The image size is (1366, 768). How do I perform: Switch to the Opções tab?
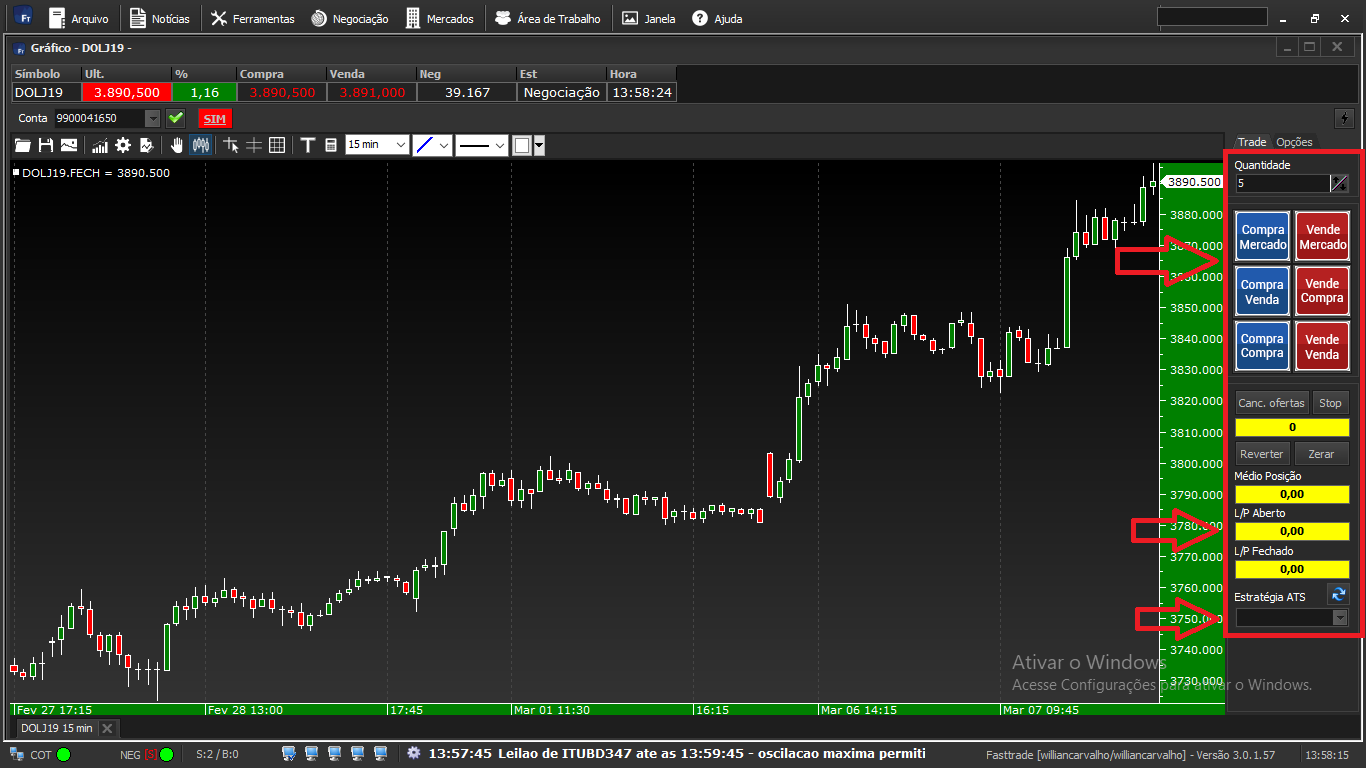(1294, 142)
